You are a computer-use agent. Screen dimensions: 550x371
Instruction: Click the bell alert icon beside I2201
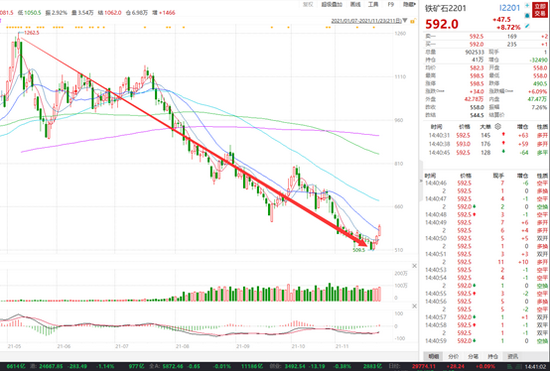(x=527, y=15)
